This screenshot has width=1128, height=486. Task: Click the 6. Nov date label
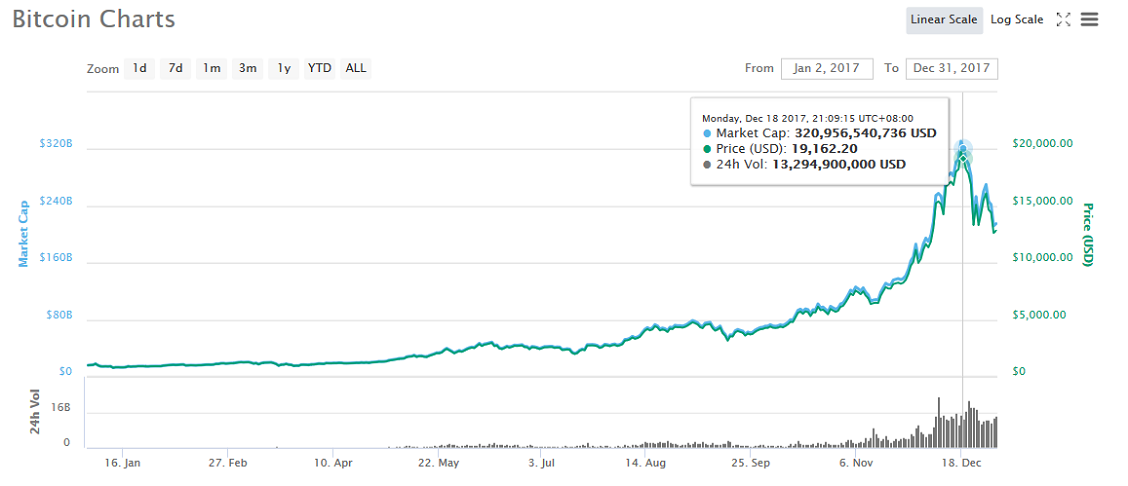click(x=854, y=464)
